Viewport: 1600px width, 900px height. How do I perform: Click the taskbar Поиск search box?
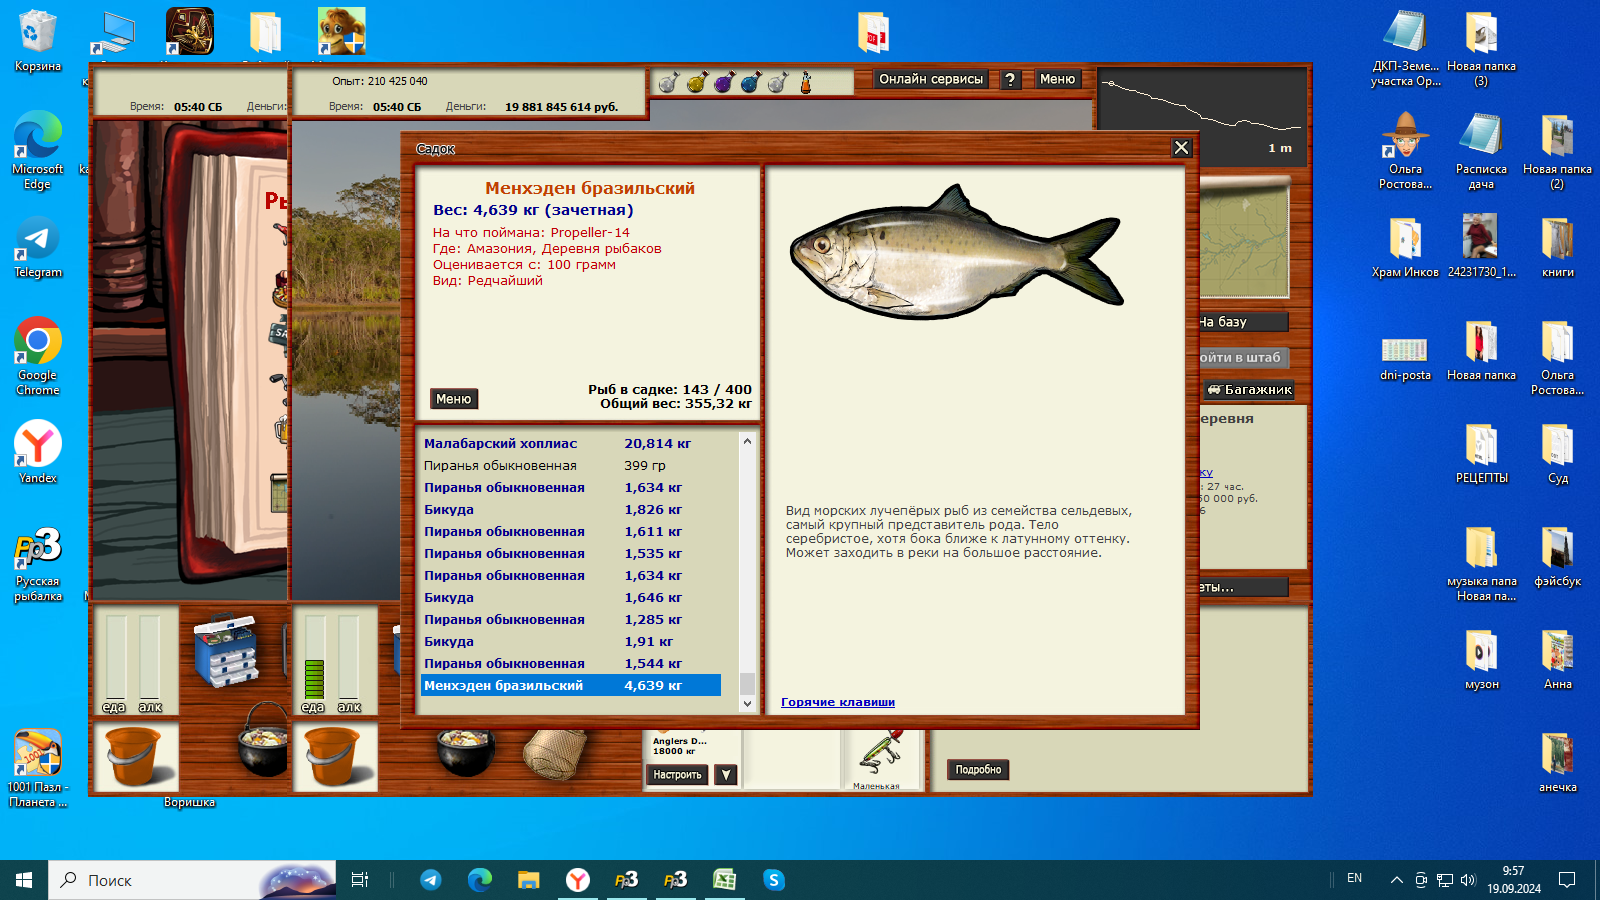pos(192,880)
